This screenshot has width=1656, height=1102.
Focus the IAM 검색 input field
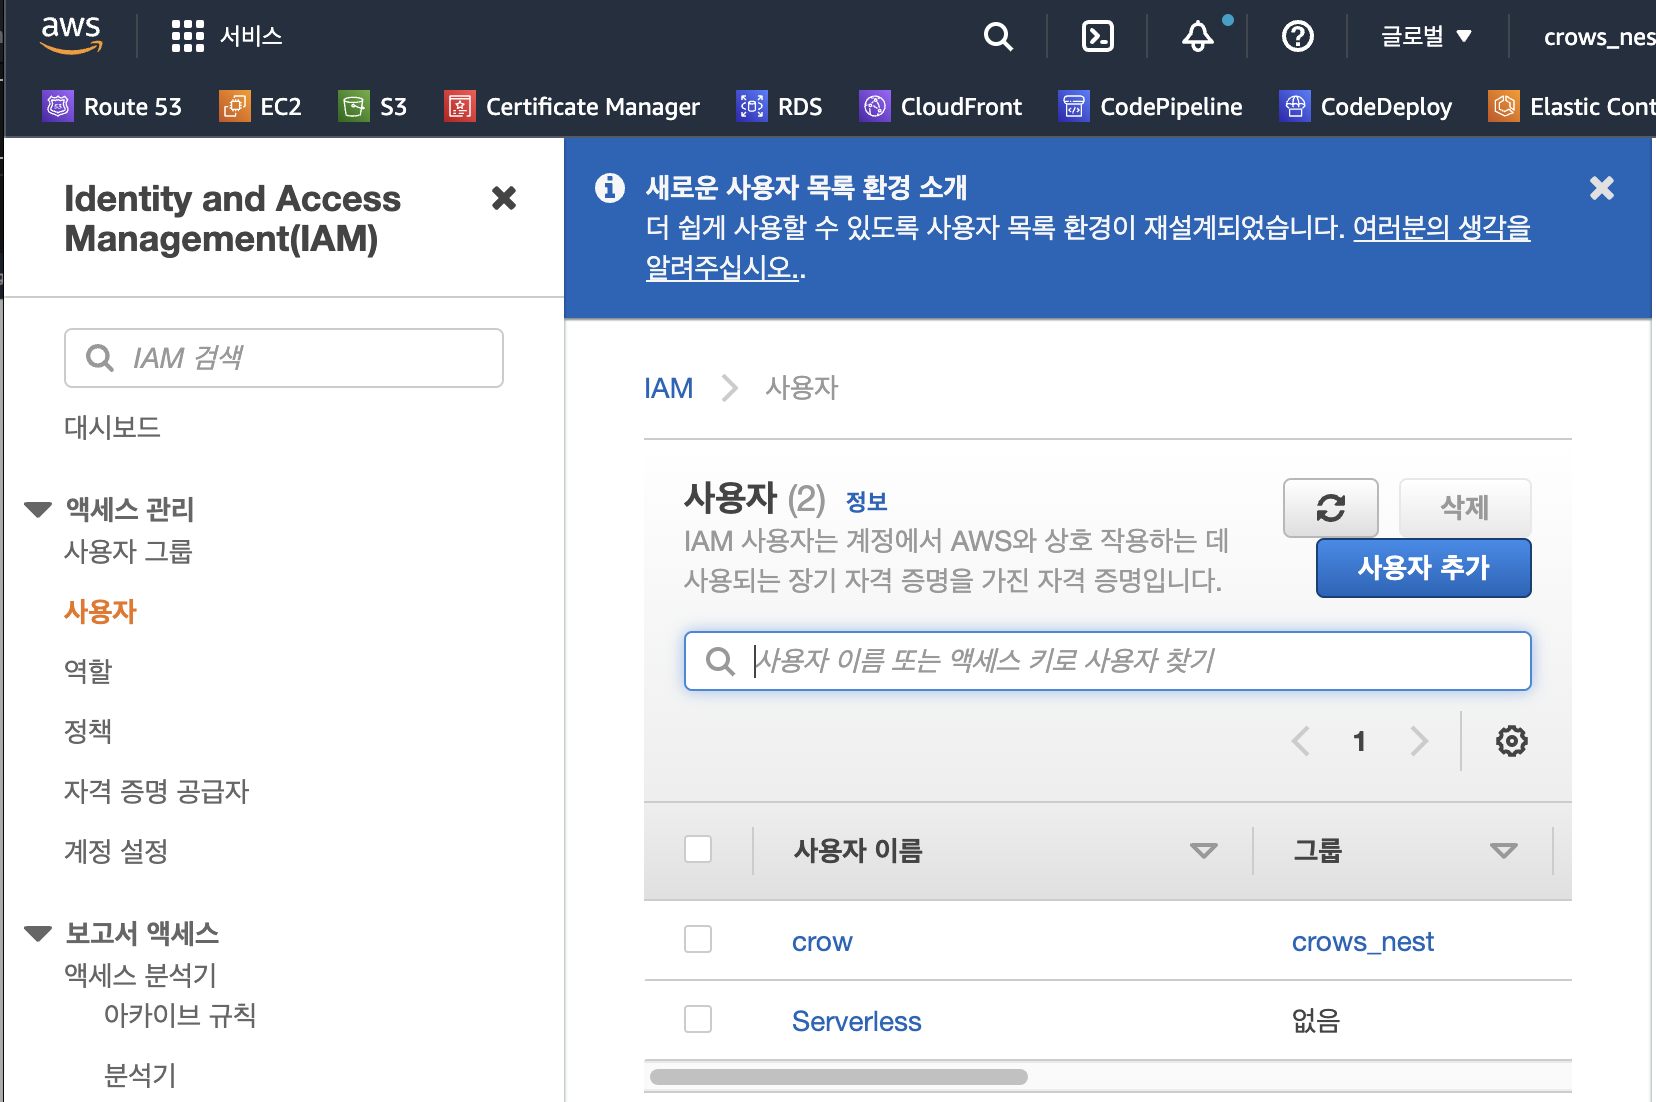click(284, 358)
